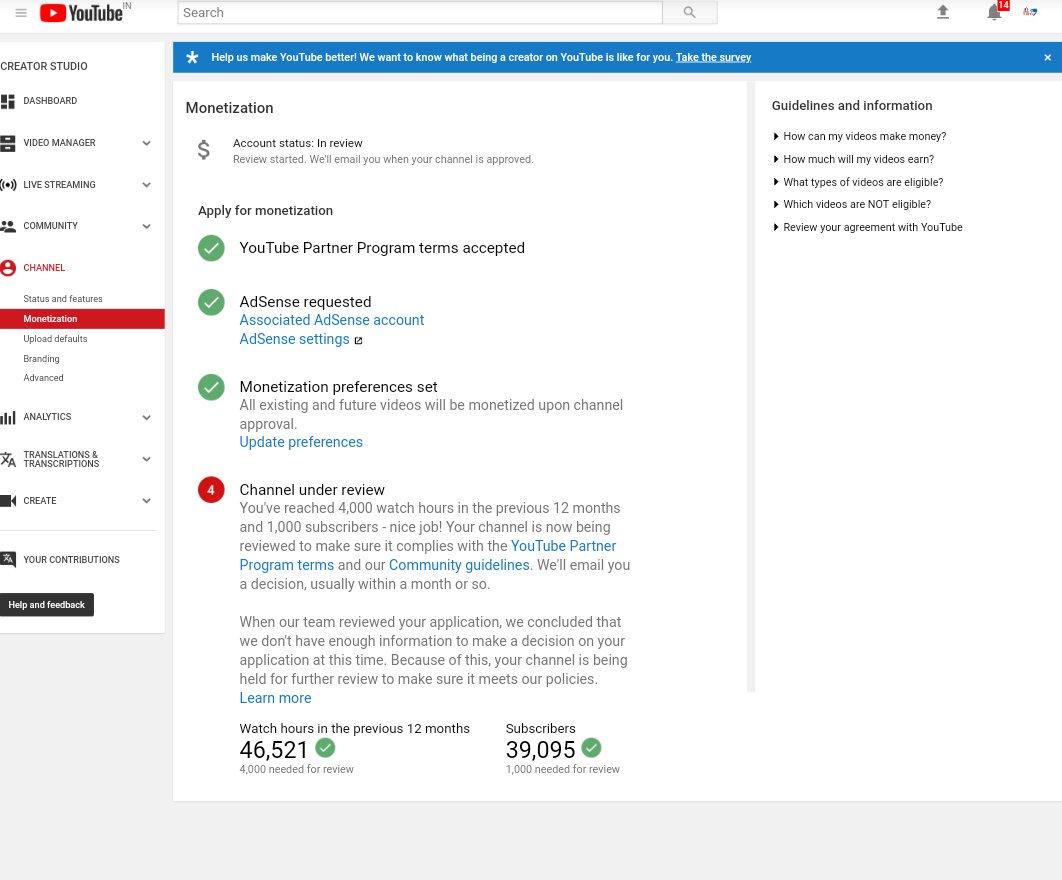Open the account avatar menu
This screenshot has width=1062, height=880.
point(1030,12)
